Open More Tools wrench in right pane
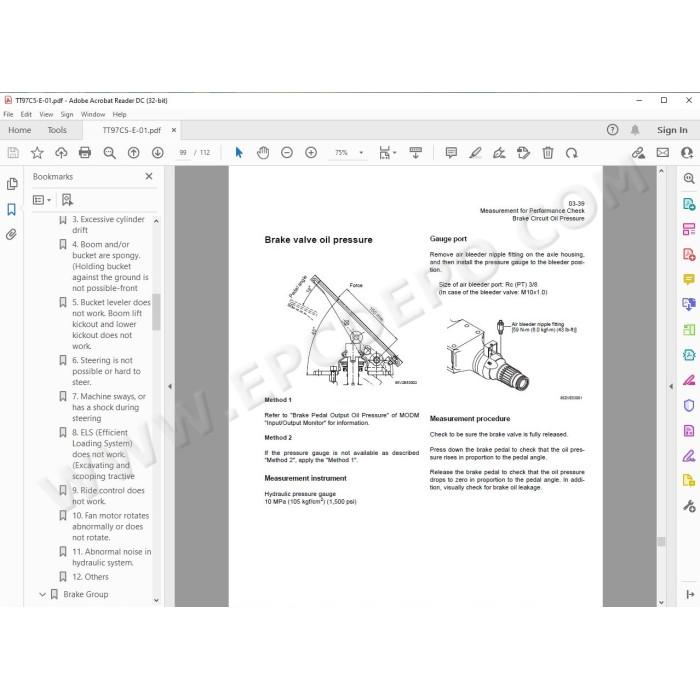700x700 pixels. (x=689, y=506)
